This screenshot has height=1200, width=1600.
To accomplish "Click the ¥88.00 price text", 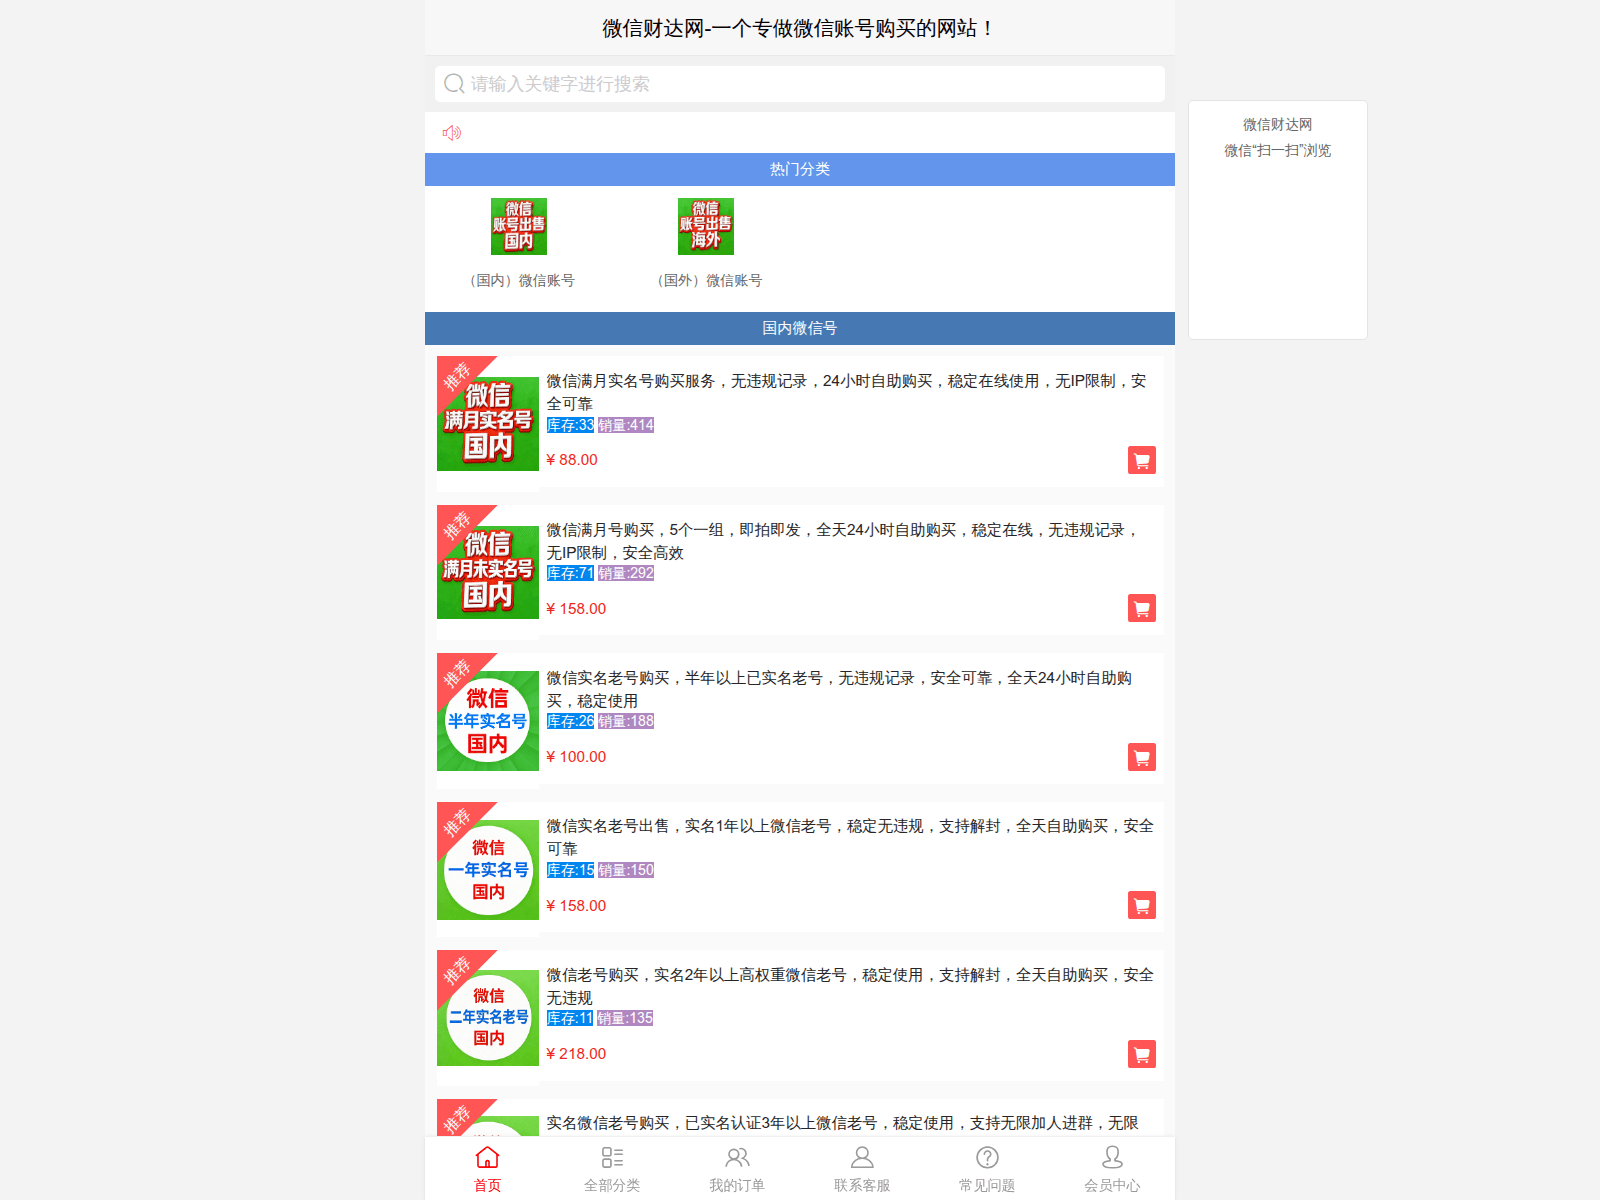I will (572, 460).
